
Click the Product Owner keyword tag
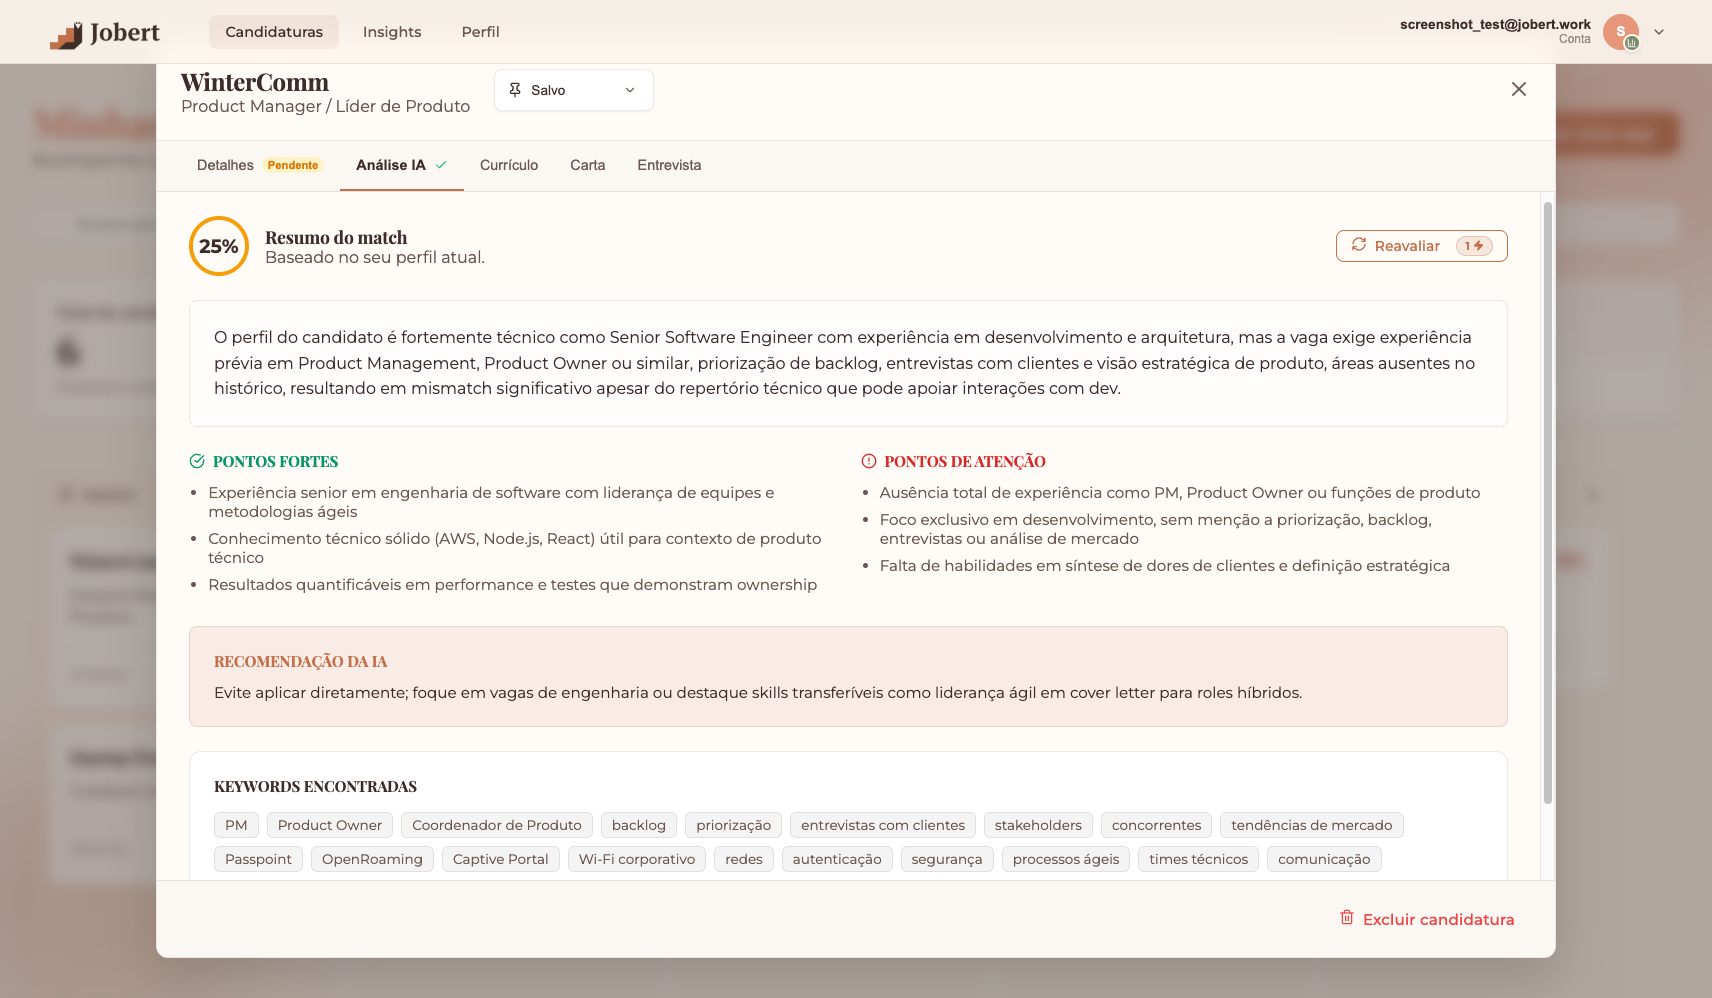330,825
